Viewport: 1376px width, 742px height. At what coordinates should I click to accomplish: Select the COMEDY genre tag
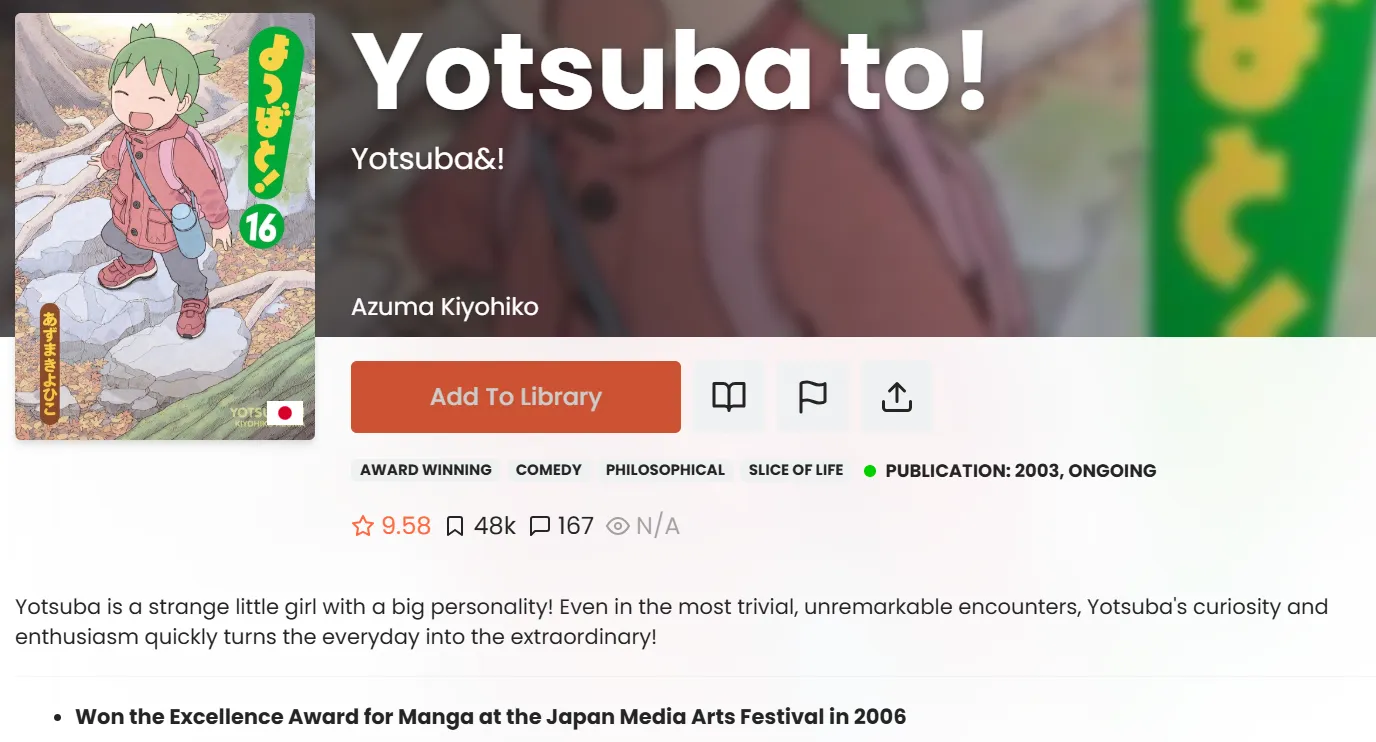[x=548, y=470]
